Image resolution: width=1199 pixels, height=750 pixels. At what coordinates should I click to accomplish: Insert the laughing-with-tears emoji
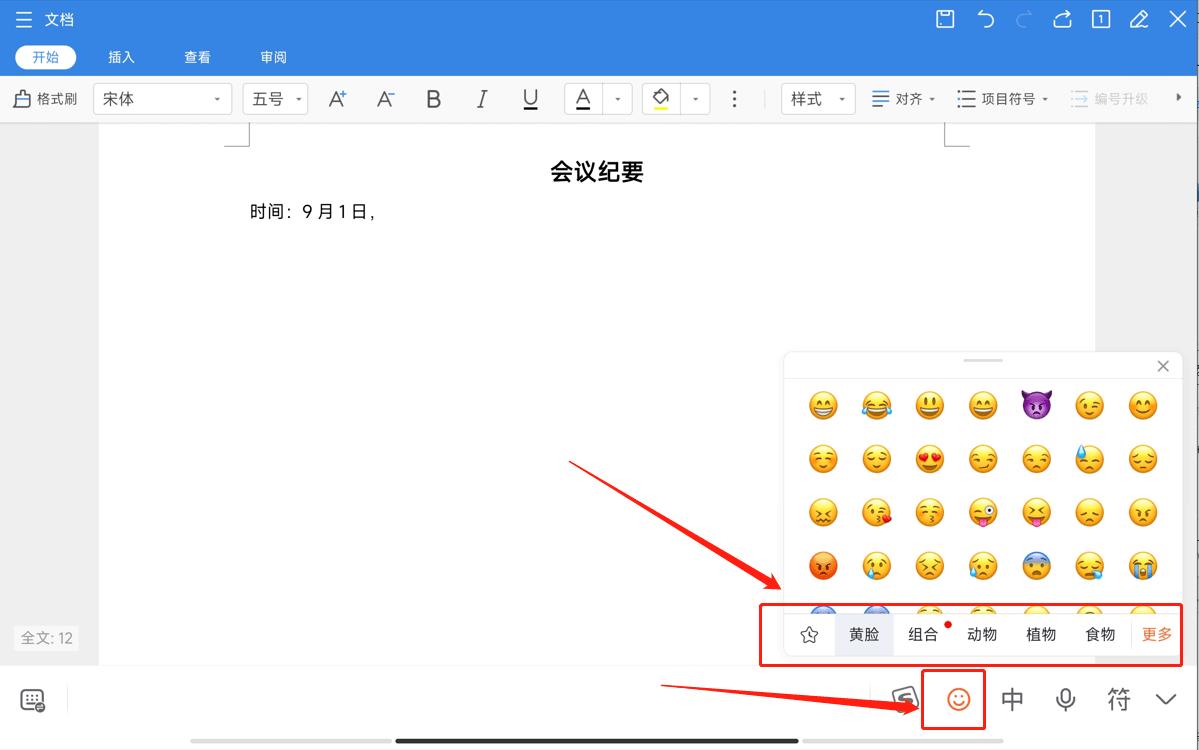click(876, 405)
